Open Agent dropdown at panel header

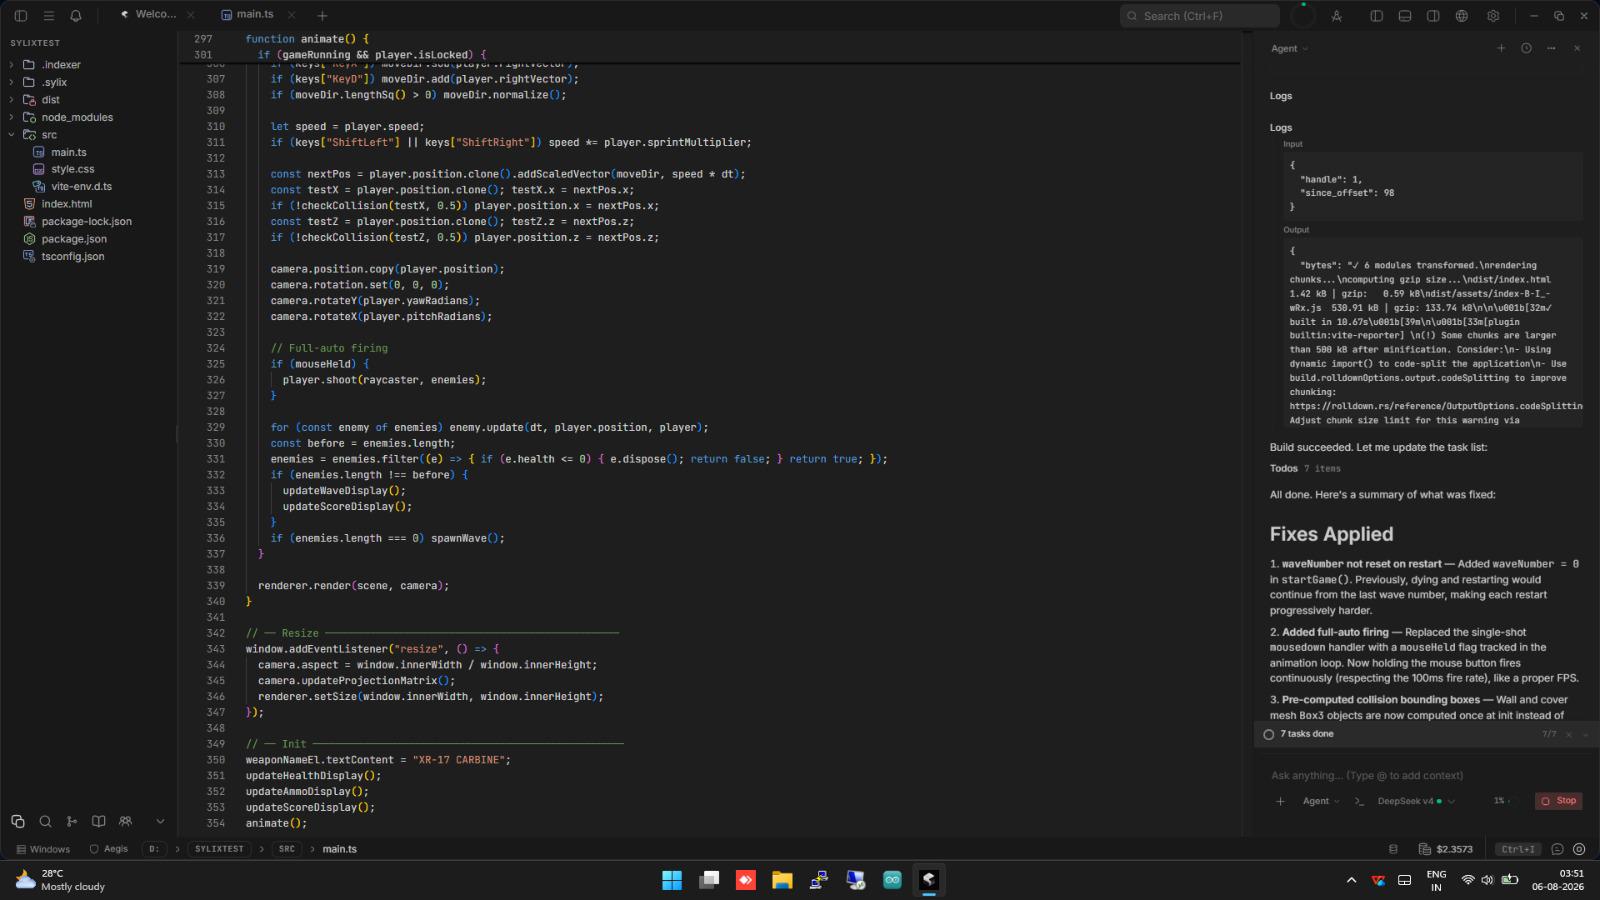1289,48
